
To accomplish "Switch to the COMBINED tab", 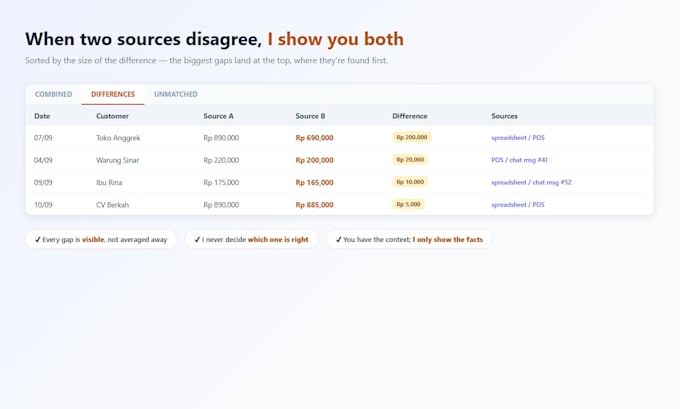I will pos(53,94).
